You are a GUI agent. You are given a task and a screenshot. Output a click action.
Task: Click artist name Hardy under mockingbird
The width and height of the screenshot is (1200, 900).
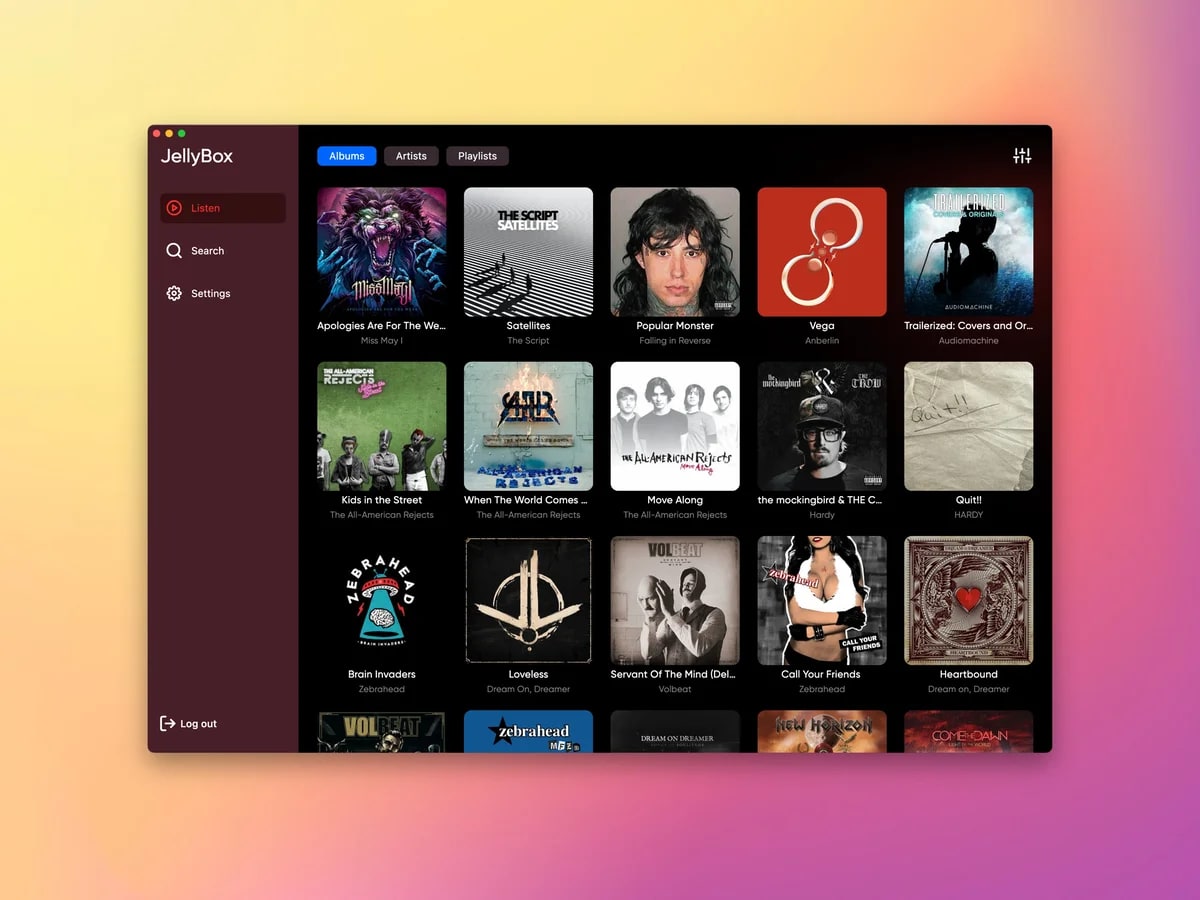[x=822, y=515]
